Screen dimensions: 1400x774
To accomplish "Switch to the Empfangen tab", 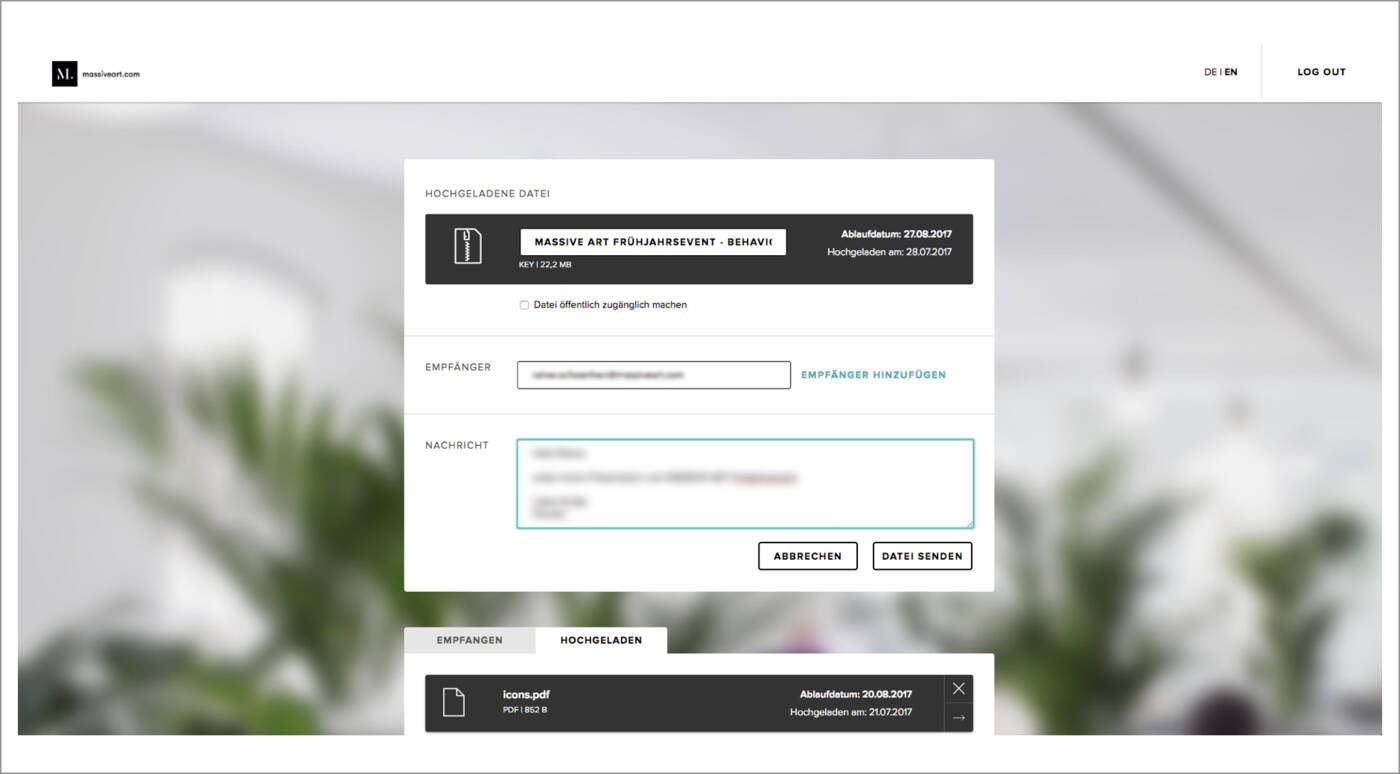I will point(469,640).
